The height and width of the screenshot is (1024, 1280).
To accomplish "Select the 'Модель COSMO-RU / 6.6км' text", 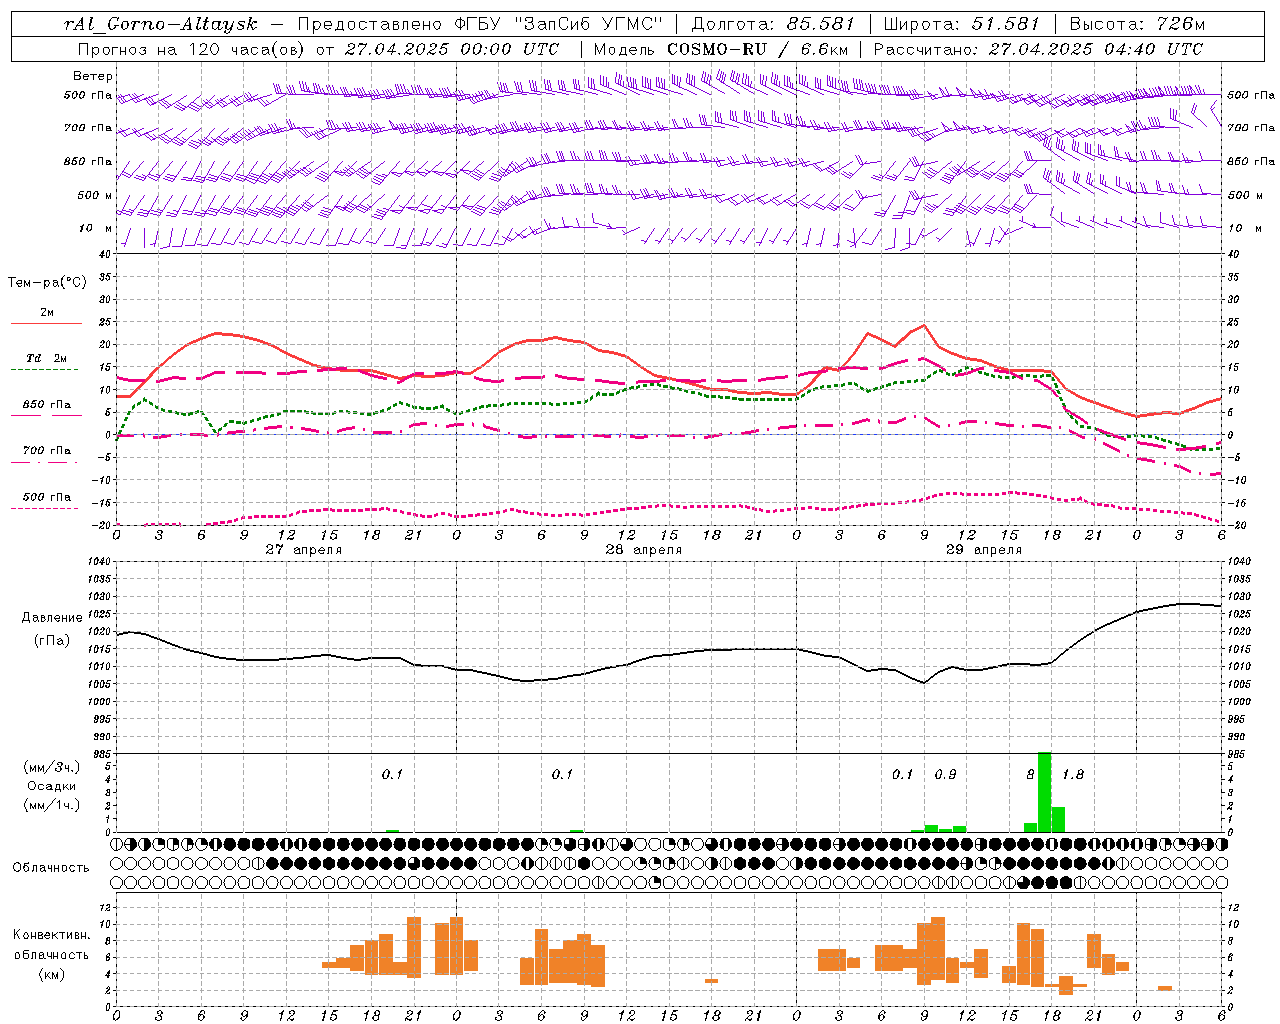I will coord(720,49).
